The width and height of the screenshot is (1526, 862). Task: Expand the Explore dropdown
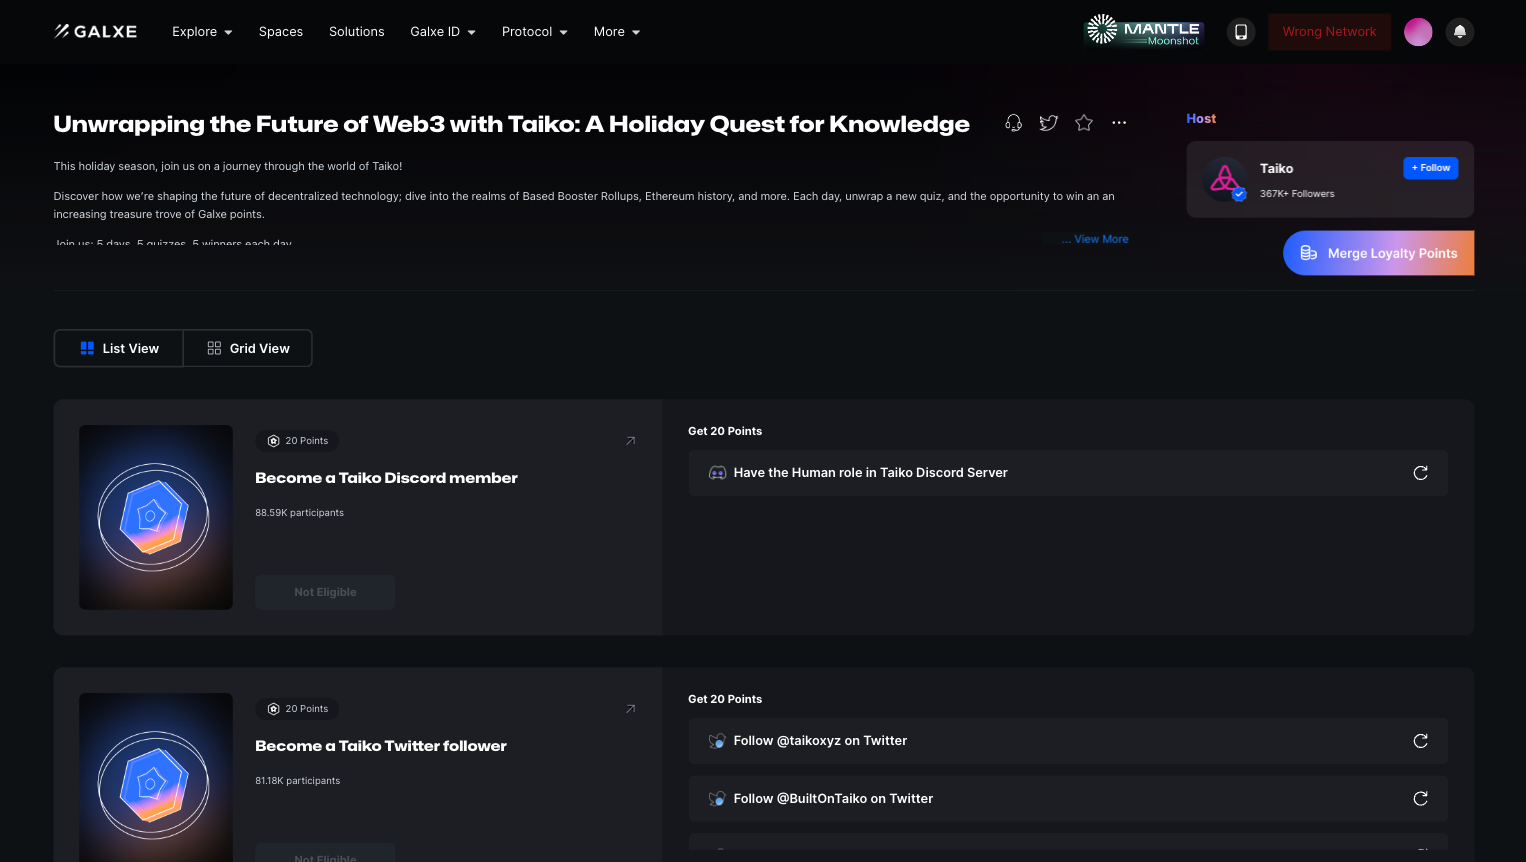(x=202, y=32)
